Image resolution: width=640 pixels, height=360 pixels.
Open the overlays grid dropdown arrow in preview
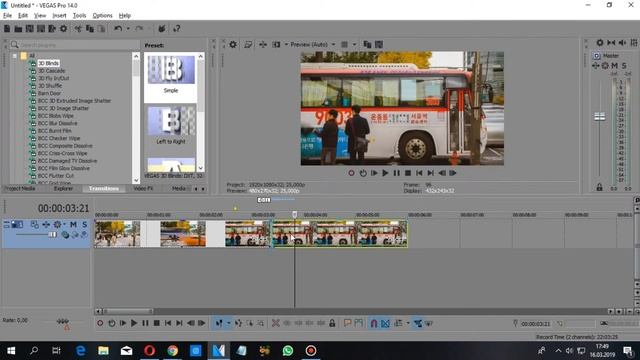(355, 44)
